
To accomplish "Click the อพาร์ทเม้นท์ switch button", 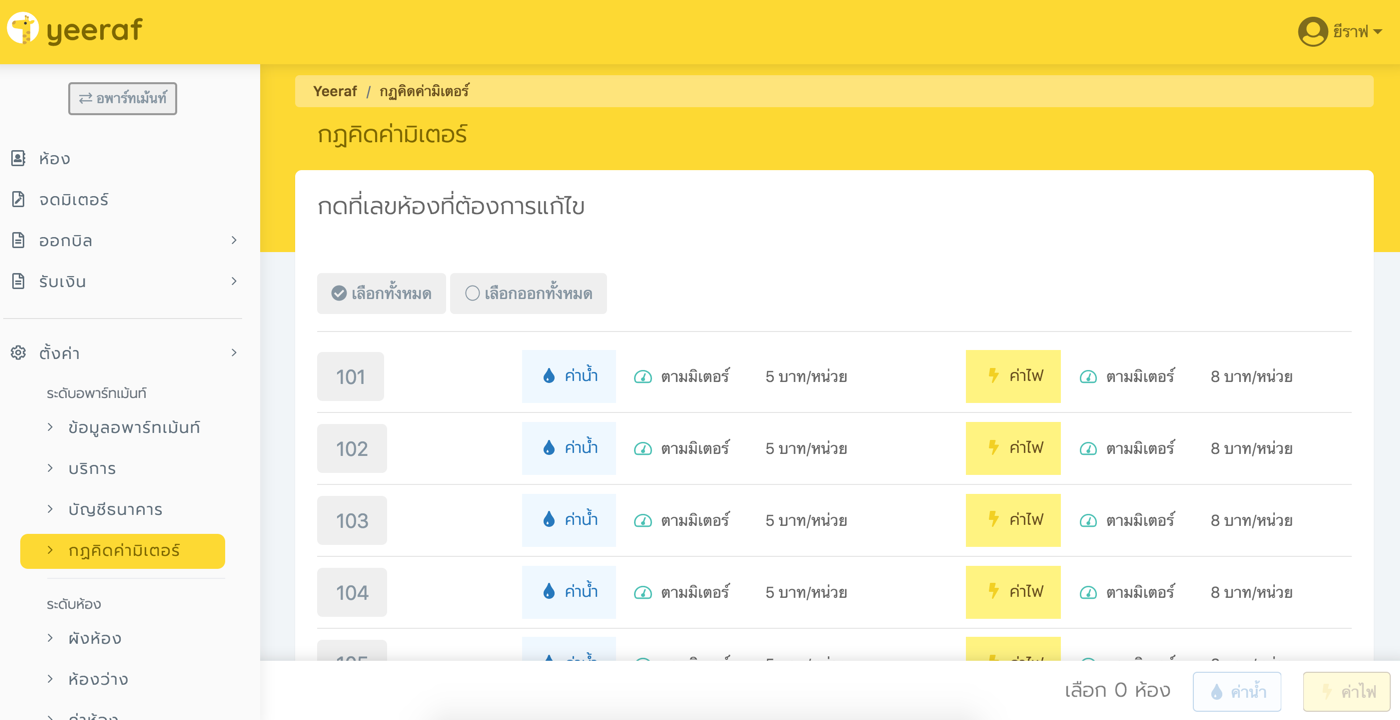I will [123, 98].
